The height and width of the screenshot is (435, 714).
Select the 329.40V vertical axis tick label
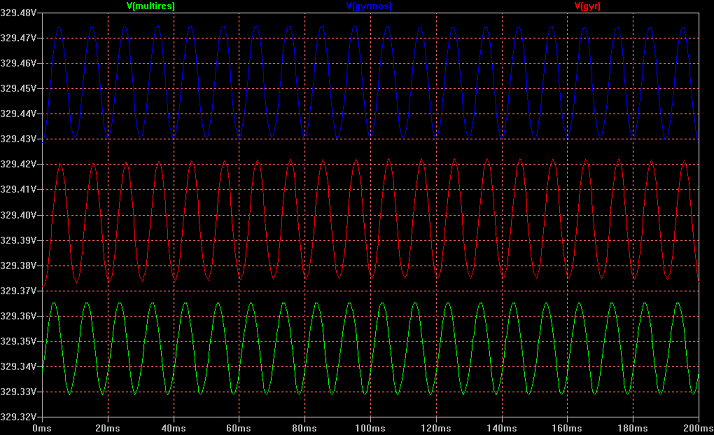(x=19, y=215)
